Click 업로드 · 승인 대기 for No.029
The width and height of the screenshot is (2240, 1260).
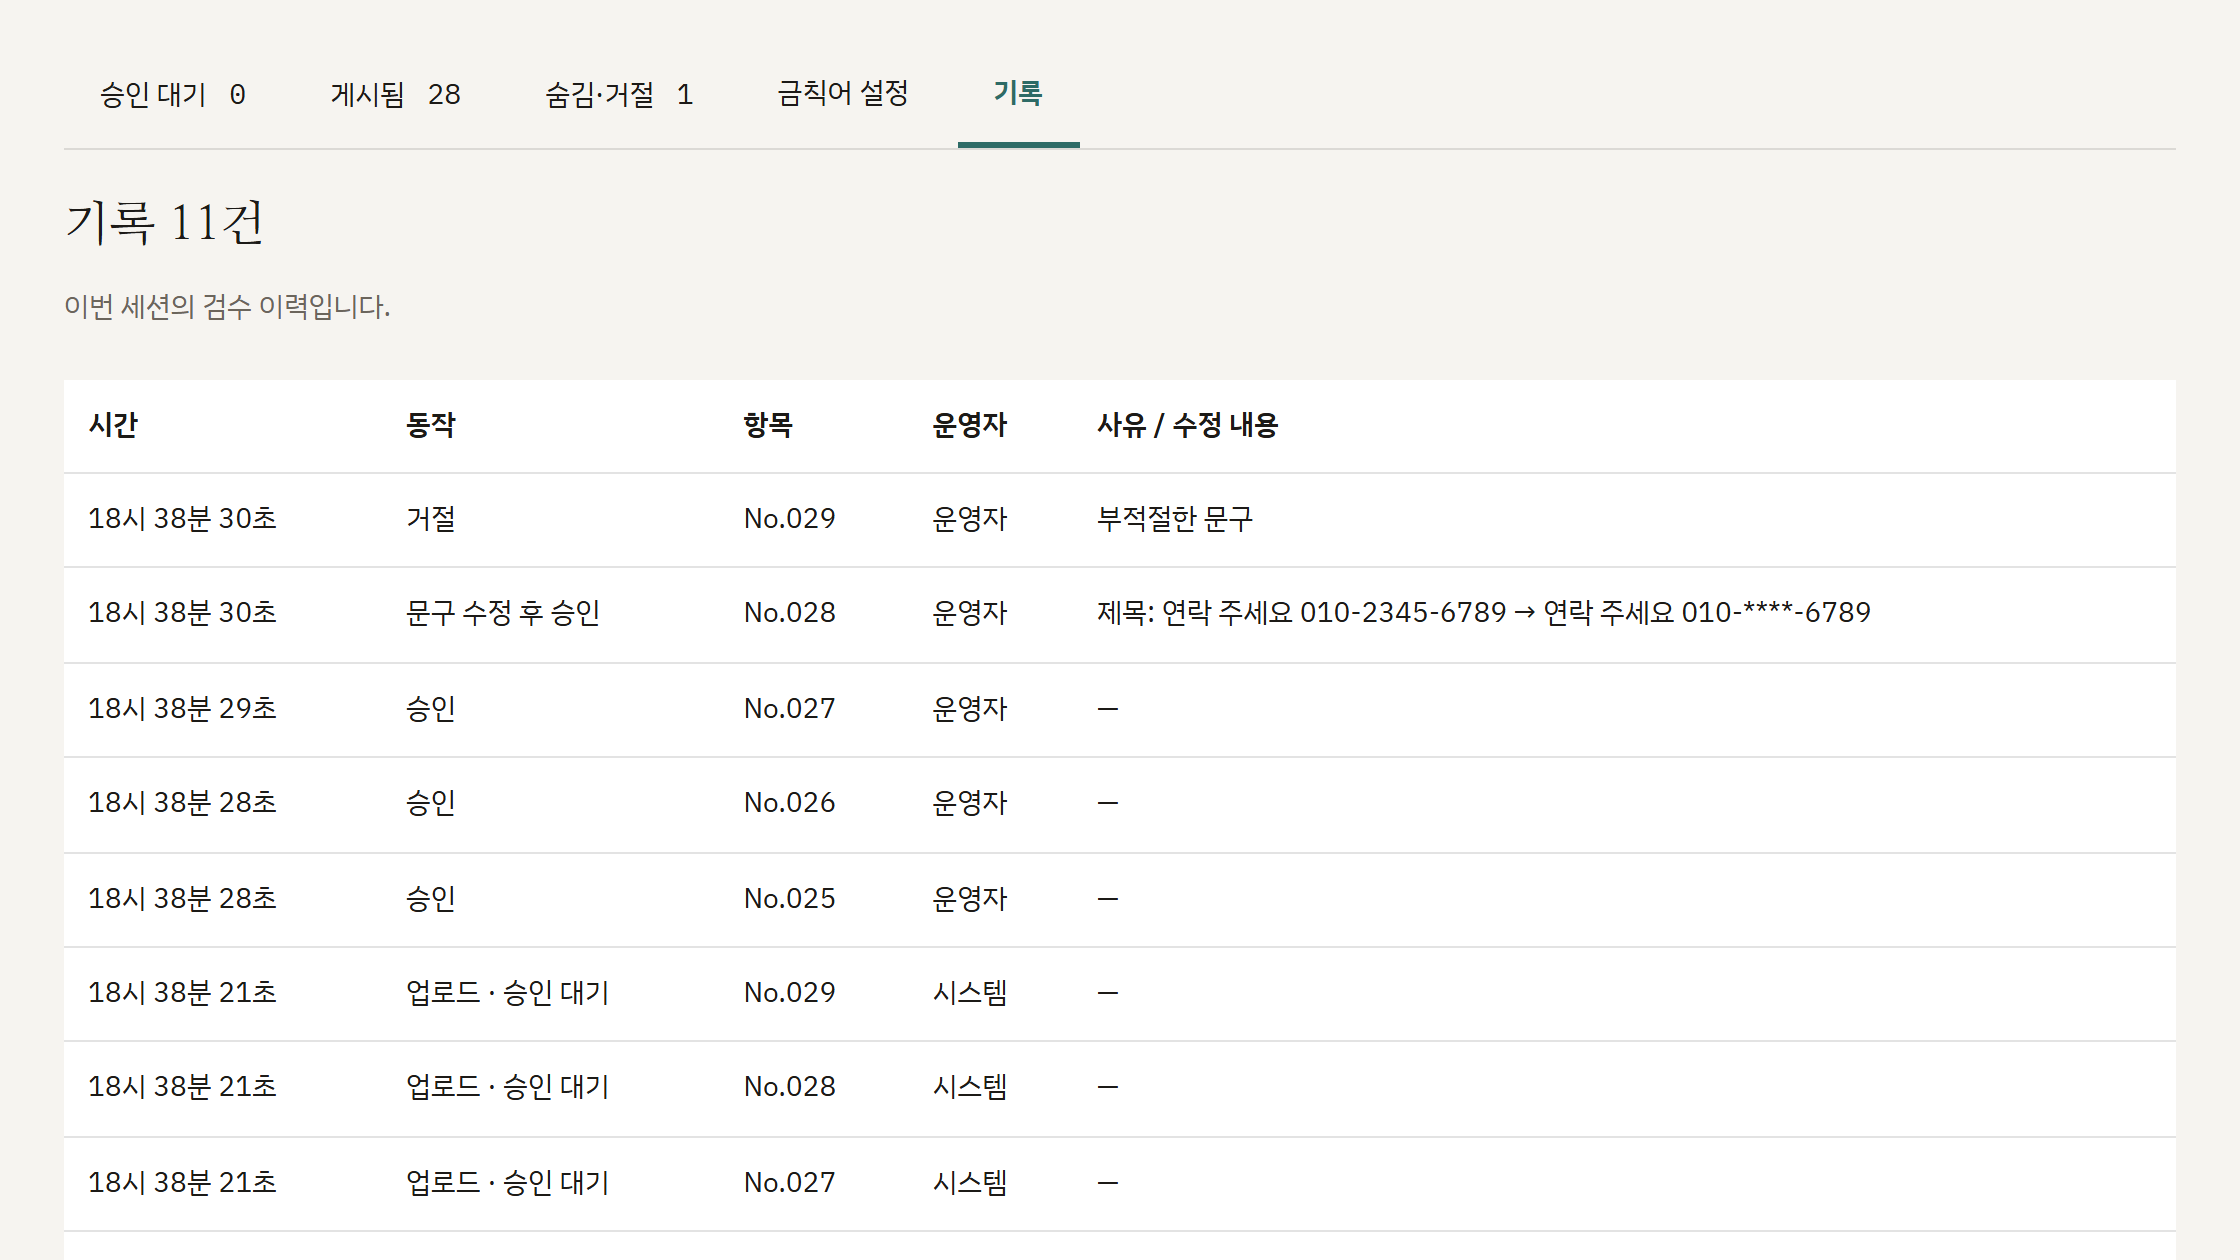[508, 993]
